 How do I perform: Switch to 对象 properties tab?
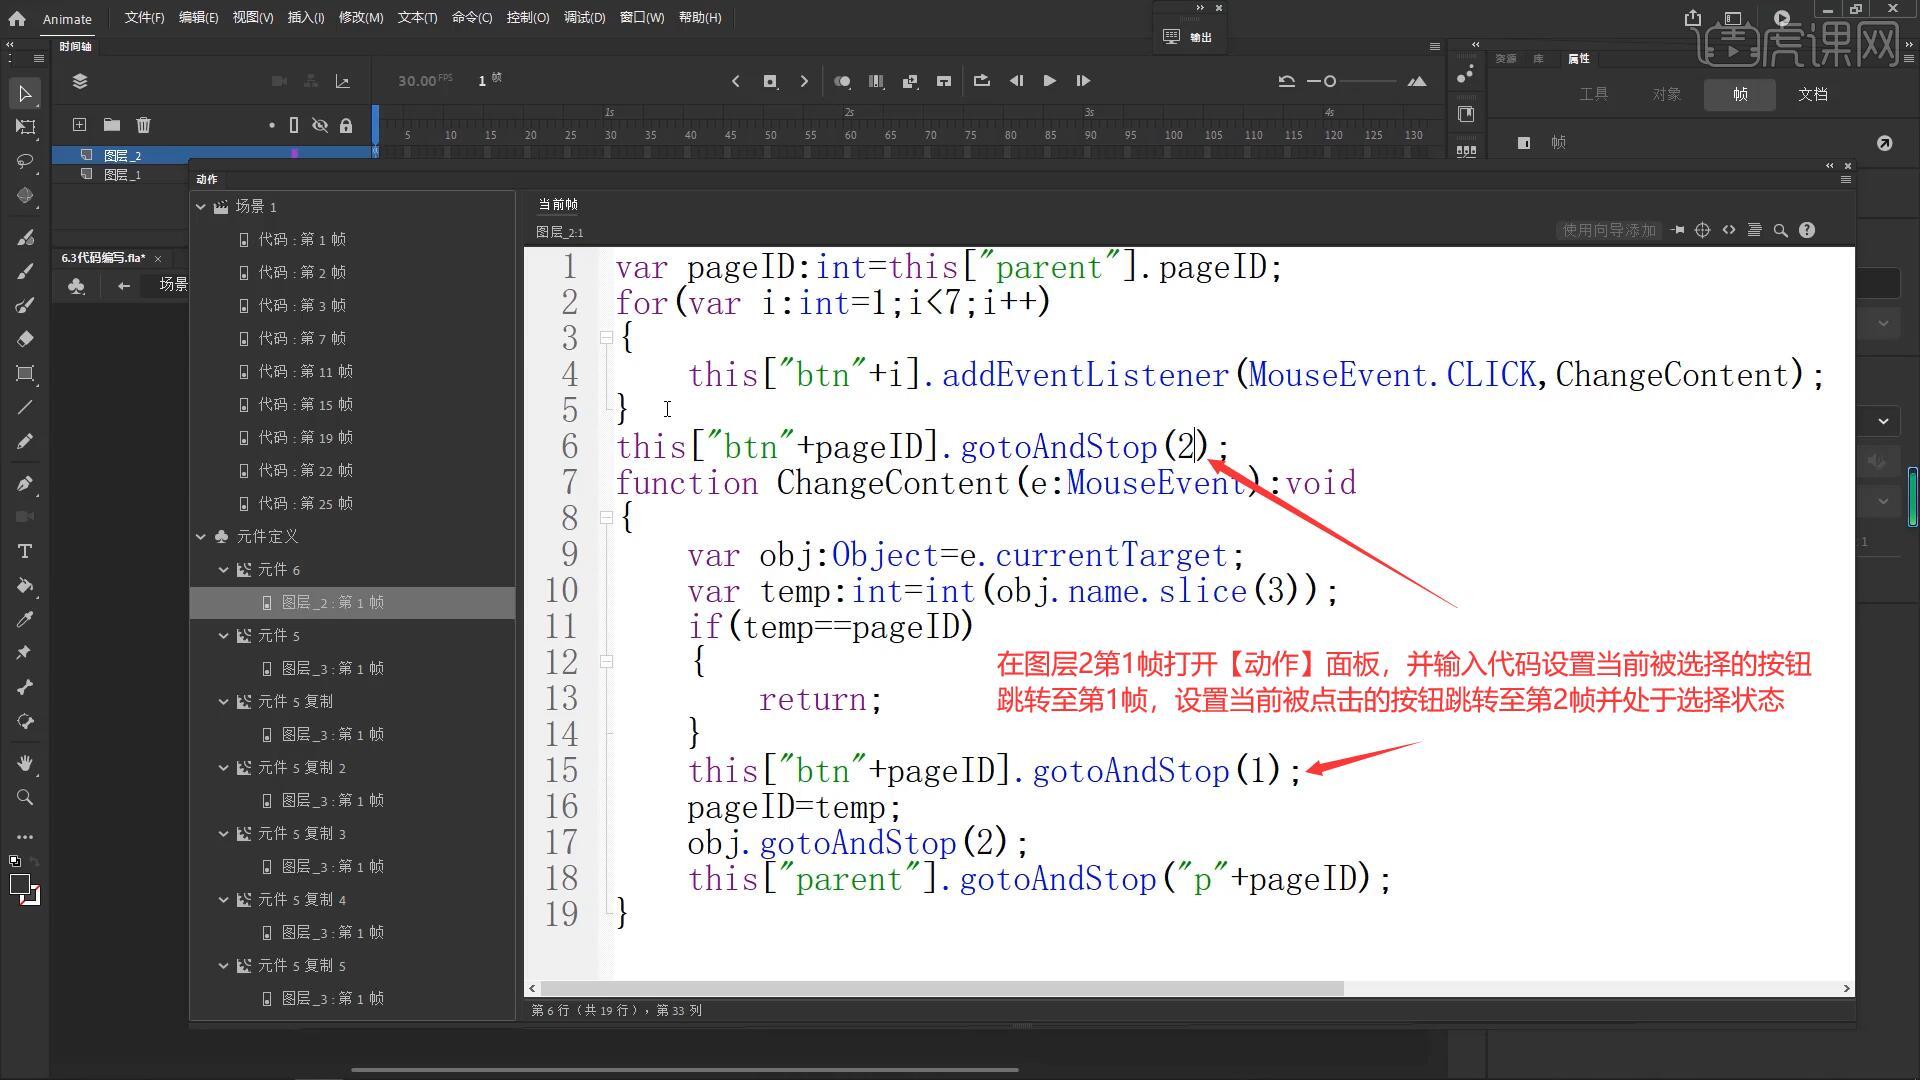click(x=1666, y=94)
